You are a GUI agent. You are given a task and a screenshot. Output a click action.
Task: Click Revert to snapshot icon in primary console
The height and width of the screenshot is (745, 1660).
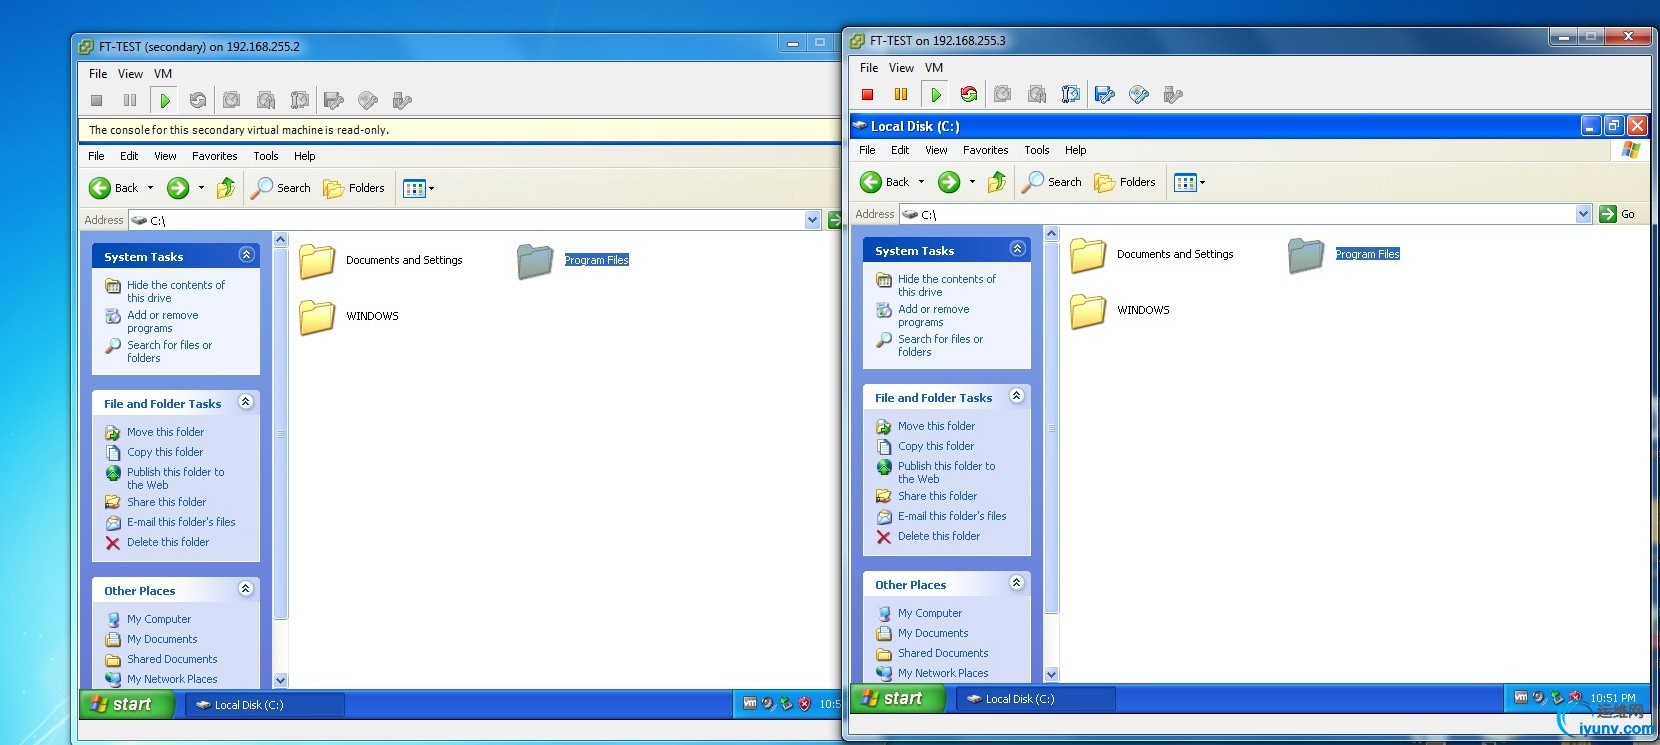(1037, 94)
